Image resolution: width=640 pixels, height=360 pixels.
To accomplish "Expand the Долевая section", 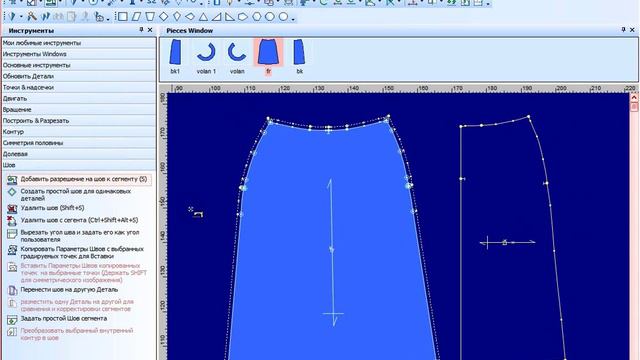I will (79, 154).
